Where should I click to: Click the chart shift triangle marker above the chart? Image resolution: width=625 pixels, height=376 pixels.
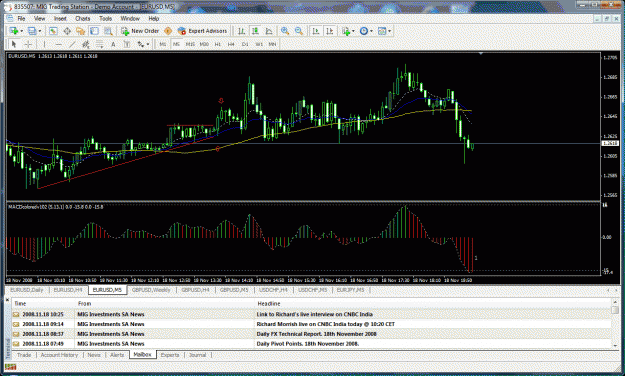click(481, 53)
